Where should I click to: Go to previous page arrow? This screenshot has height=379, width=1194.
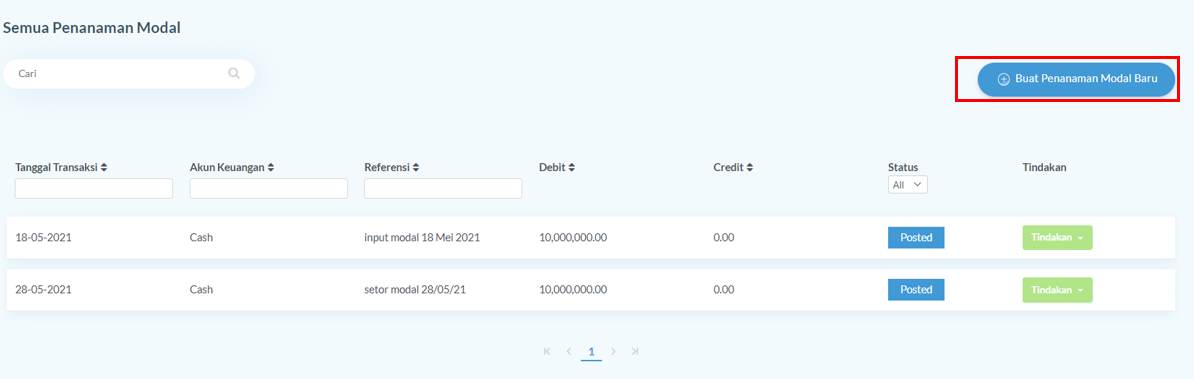point(569,352)
